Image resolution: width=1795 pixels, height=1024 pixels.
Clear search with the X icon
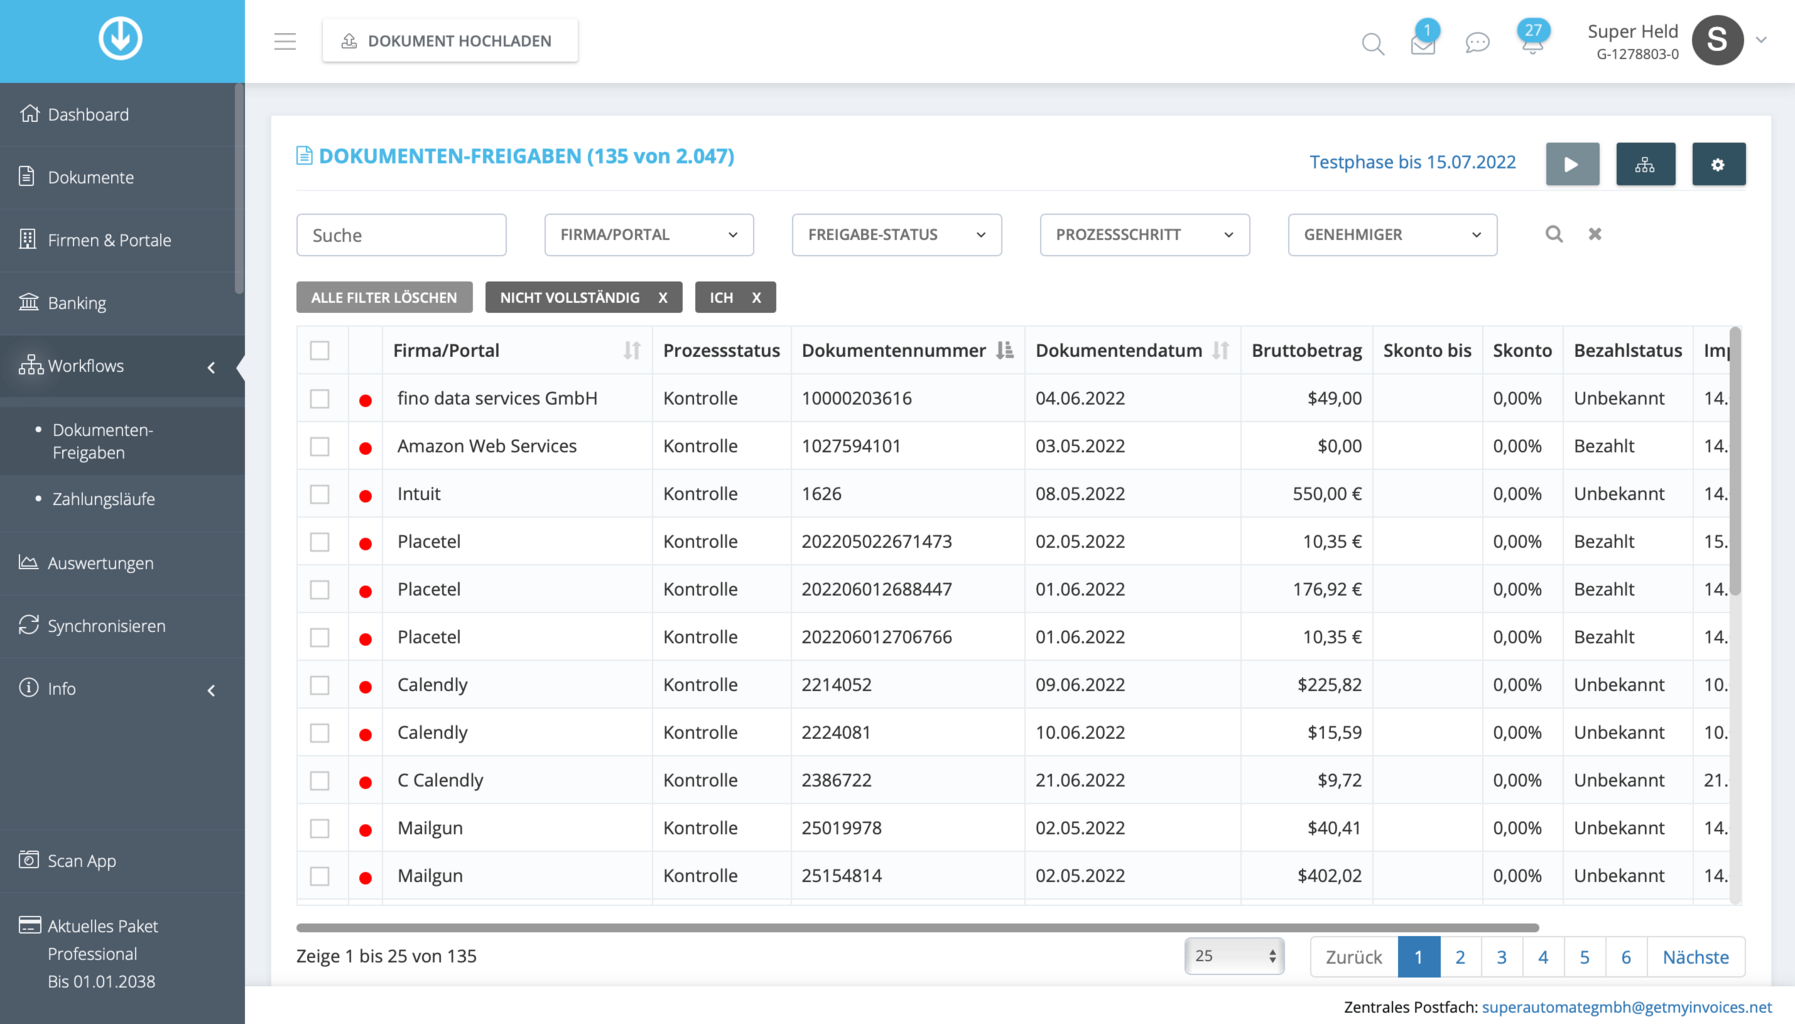[1595, 234]
